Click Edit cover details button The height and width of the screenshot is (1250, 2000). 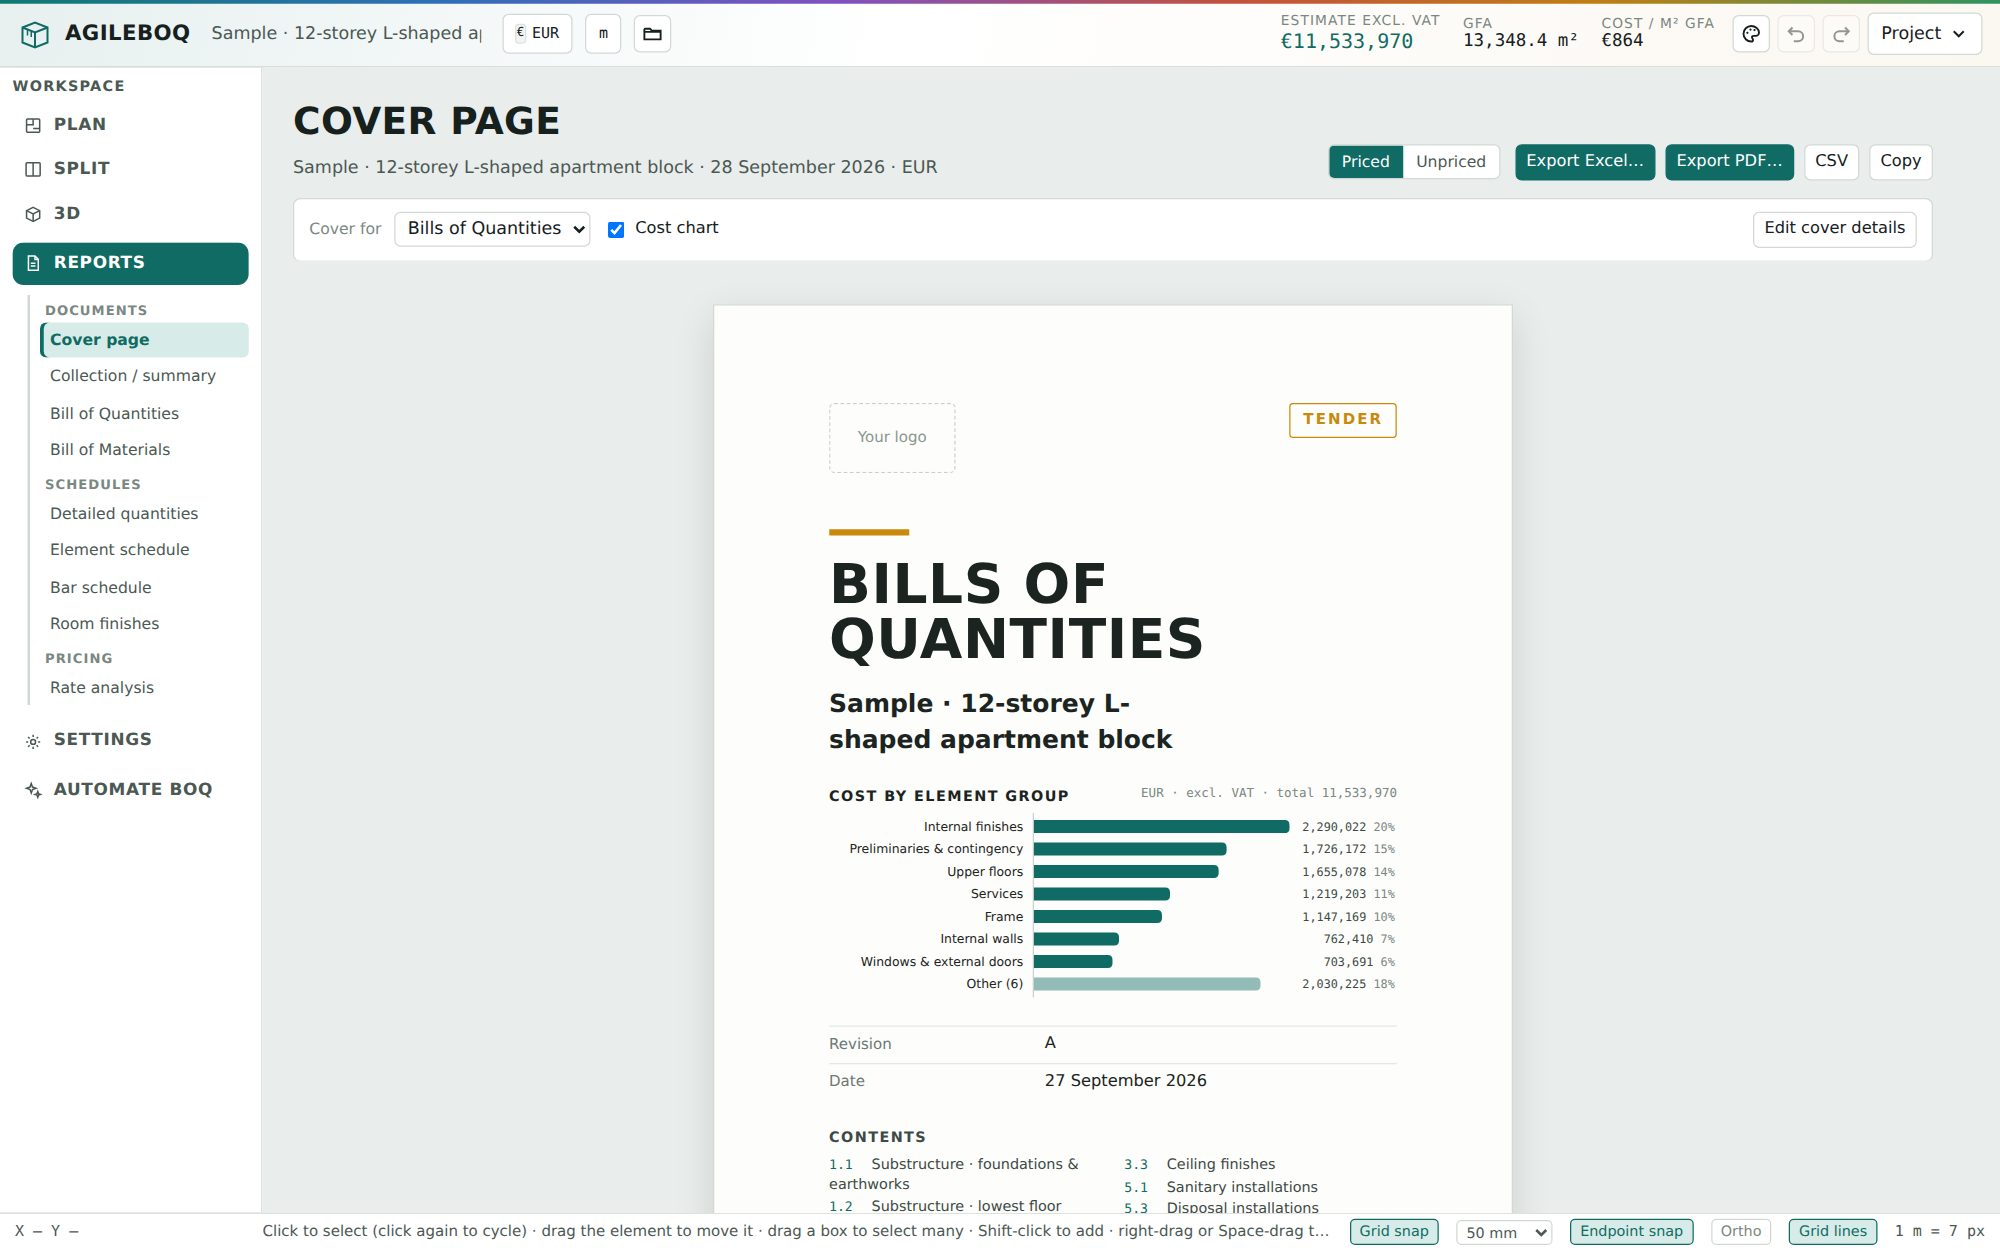[x=1834, y=229]
